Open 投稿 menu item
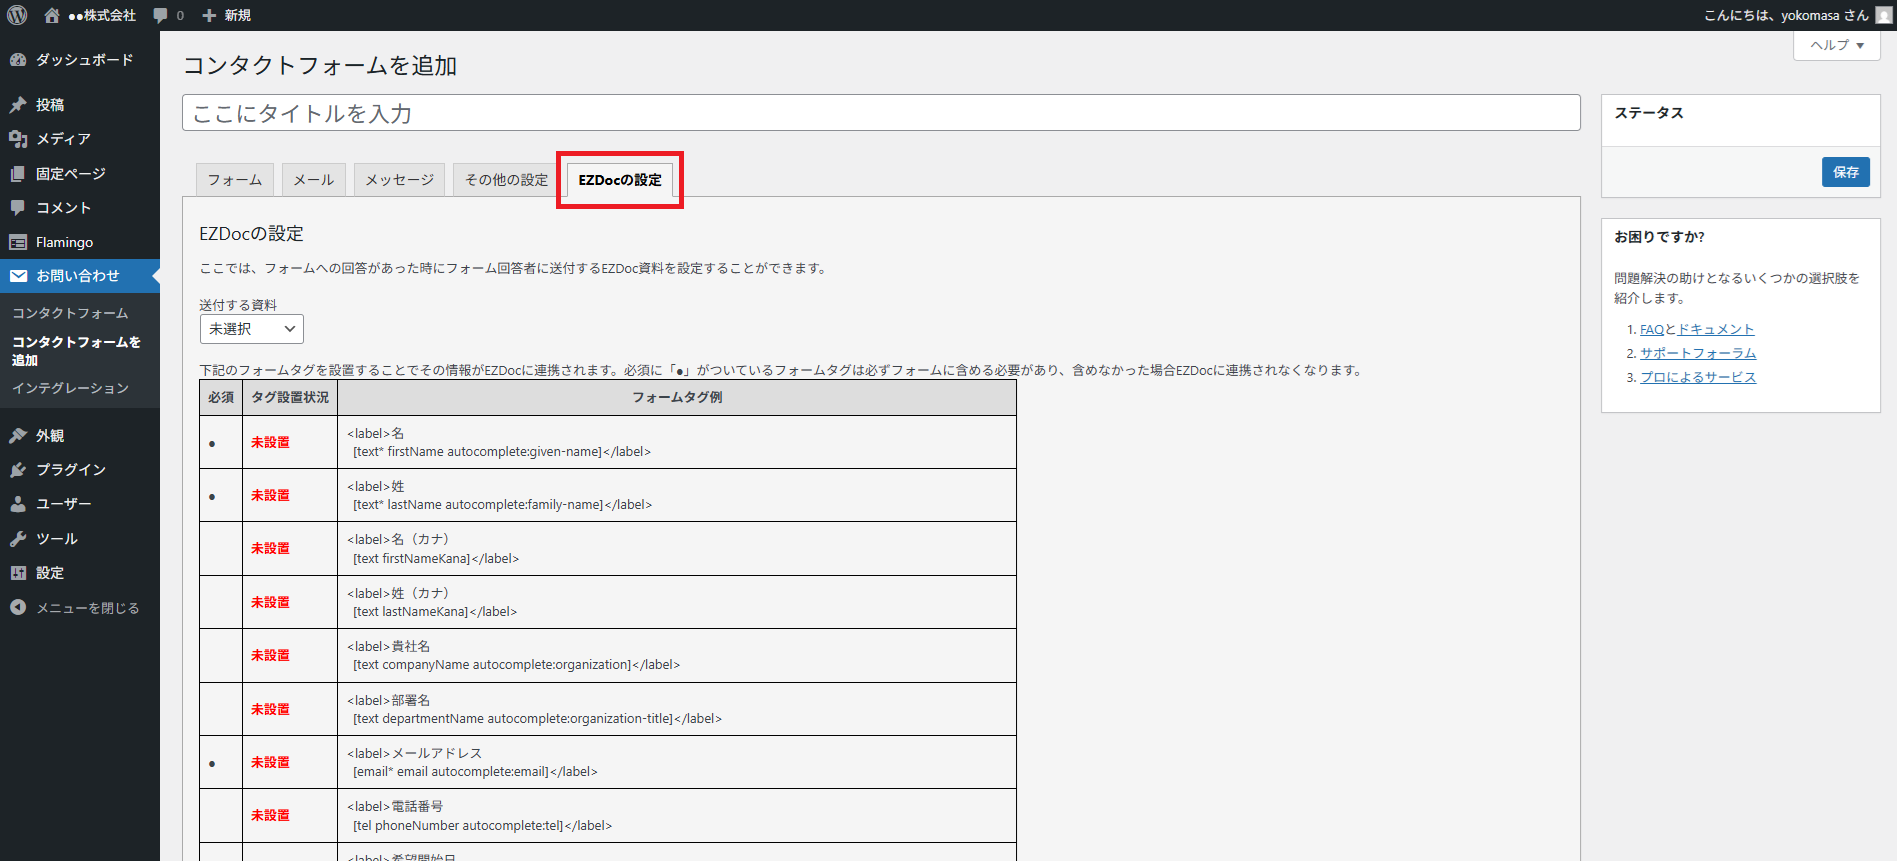Image resolution: width=1897 pixels, height=861 pixels. point(80,105)
